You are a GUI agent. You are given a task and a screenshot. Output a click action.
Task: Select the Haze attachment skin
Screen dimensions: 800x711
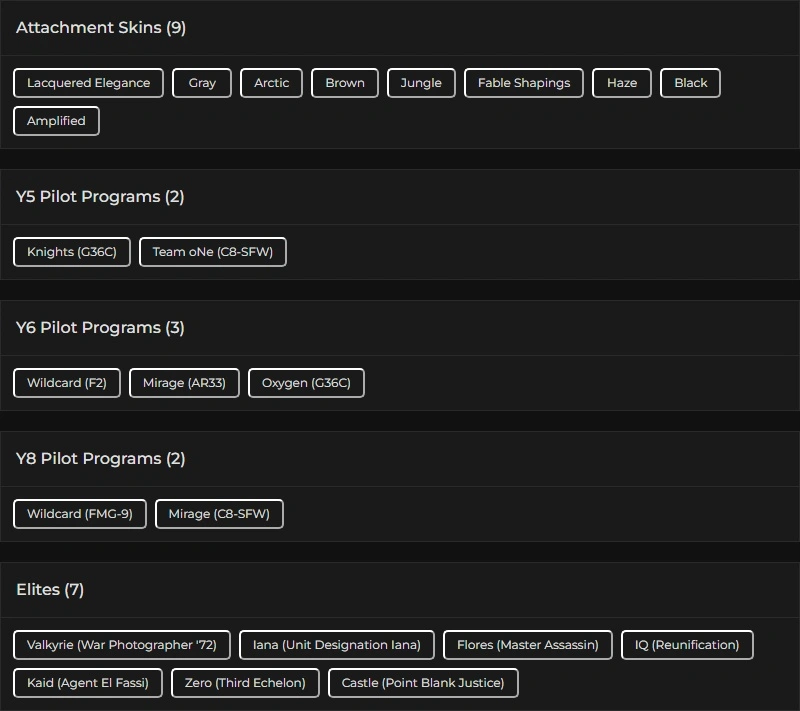click(621, 83)
